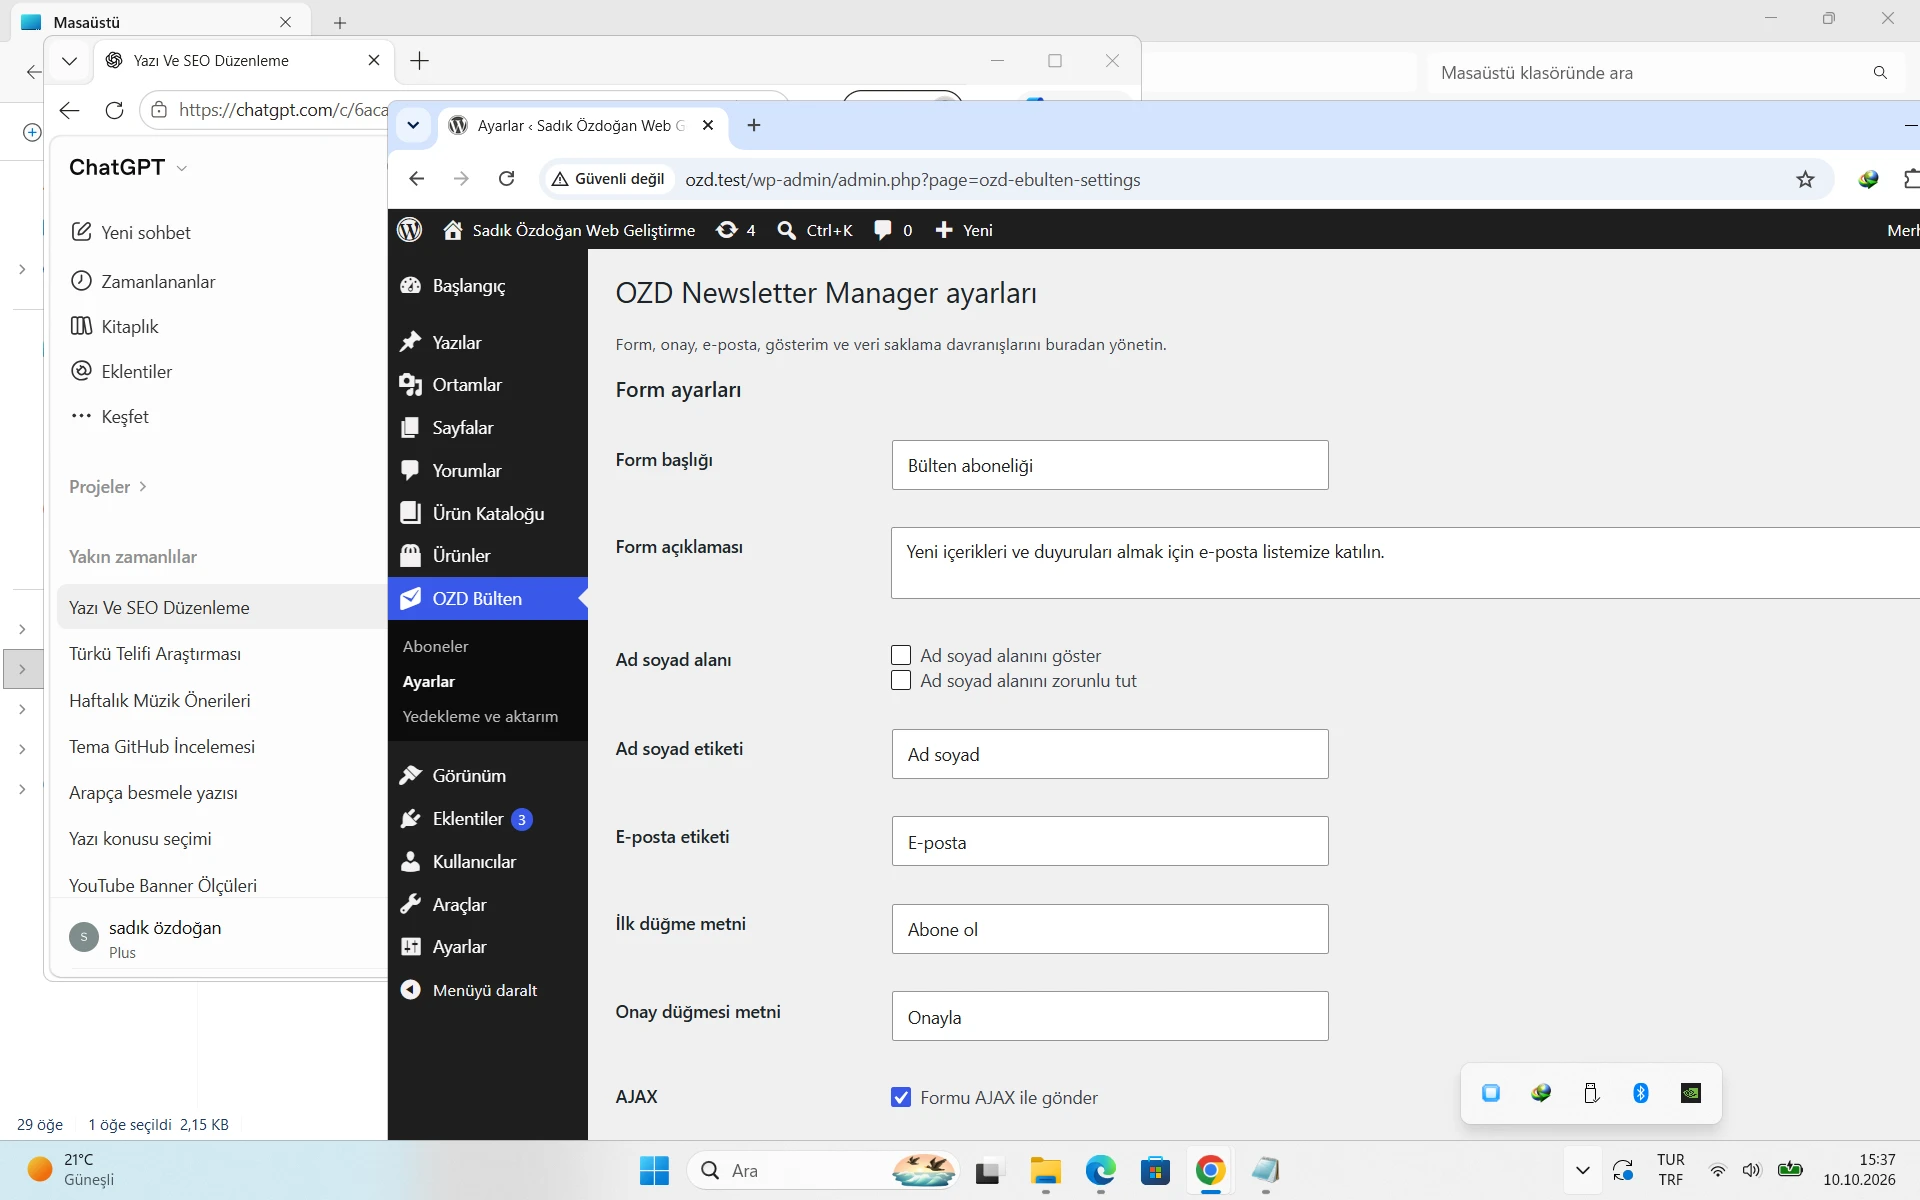Expand the ChatGPT model dropdown
The width and height of the screenshot is (1920, 1200).
point(127,167)
